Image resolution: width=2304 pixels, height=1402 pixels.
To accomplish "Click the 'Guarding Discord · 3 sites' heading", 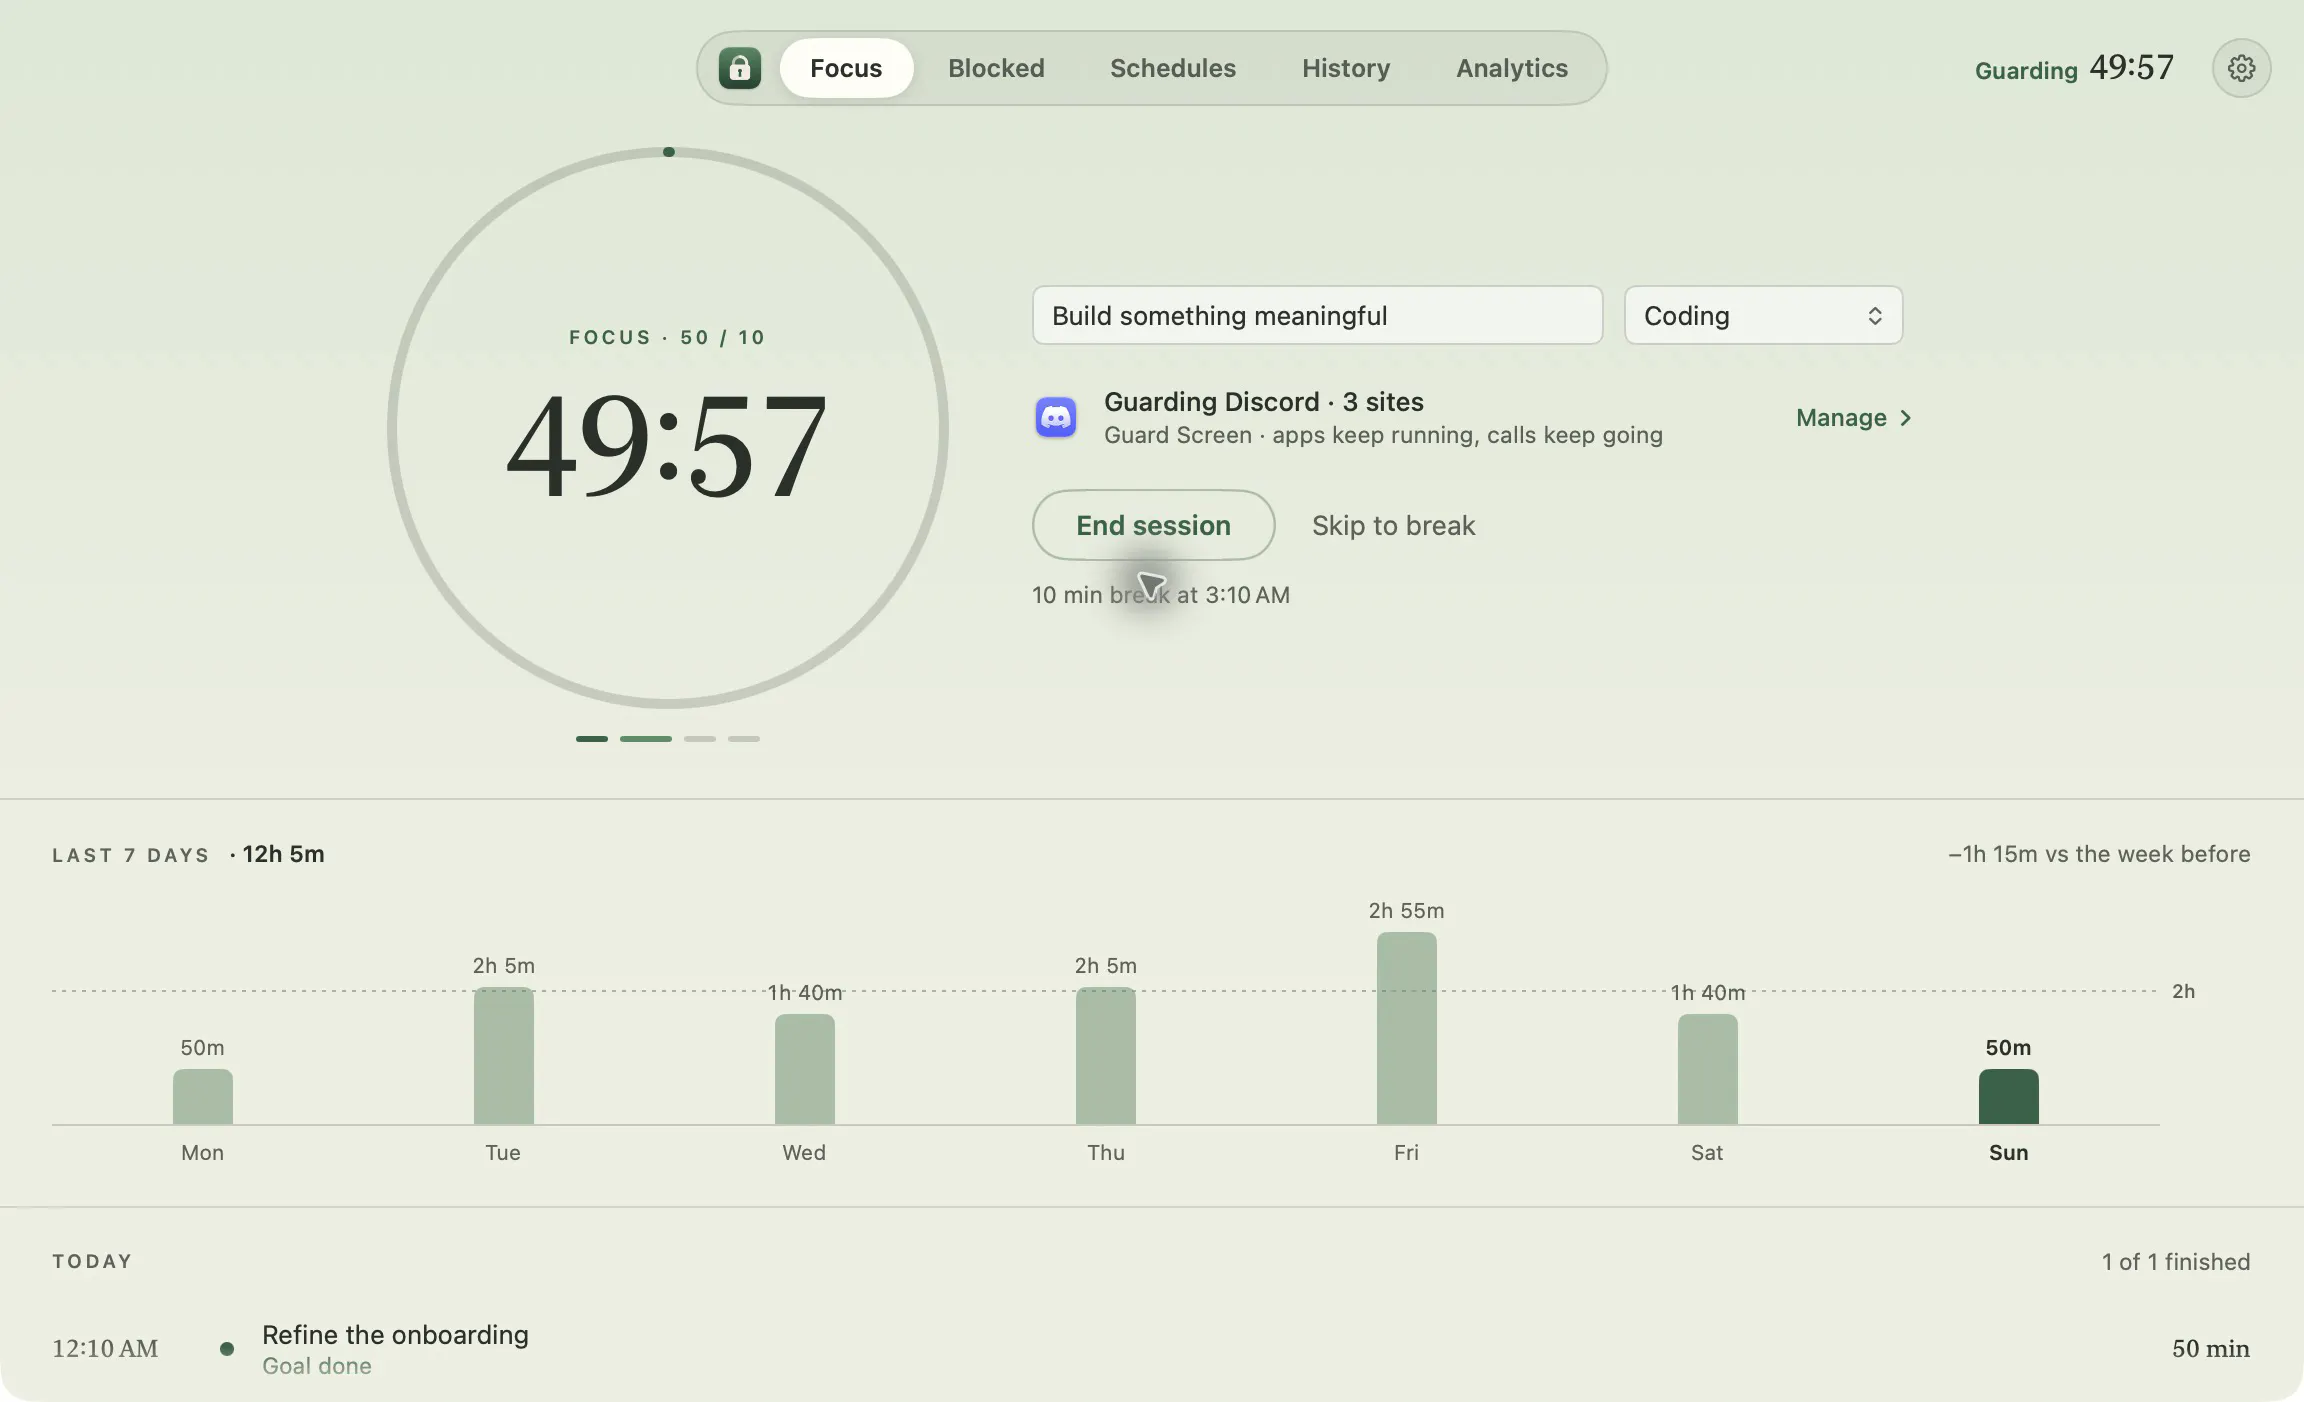I will coord(1264,402).
